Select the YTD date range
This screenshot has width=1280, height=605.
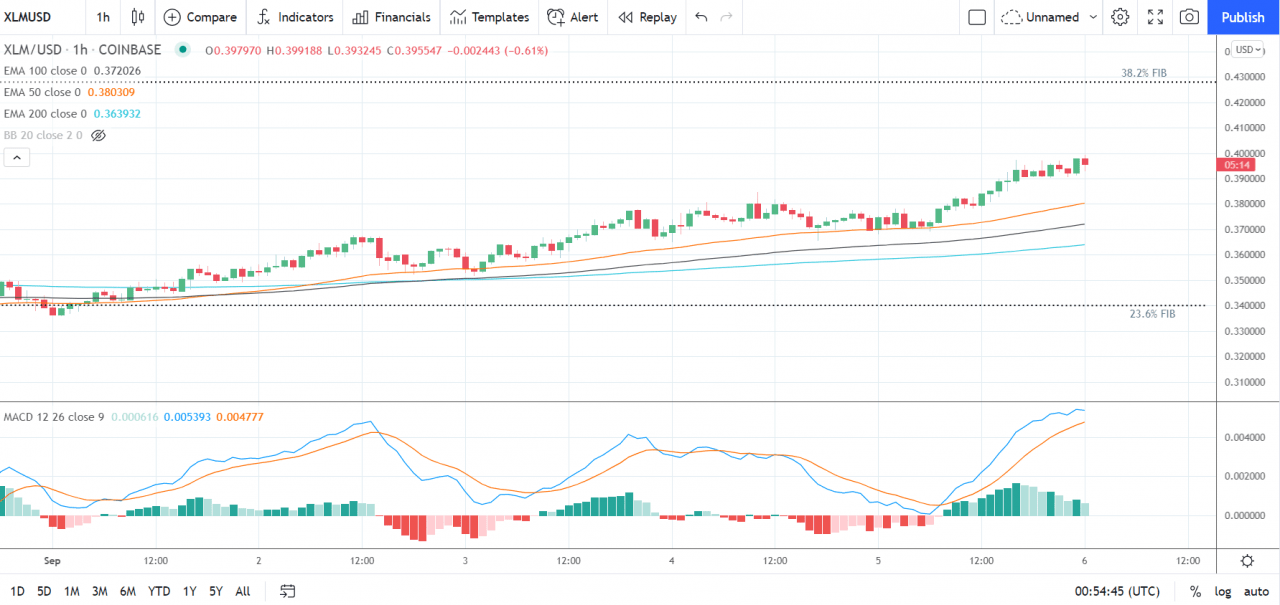click(x=158, y=591)
